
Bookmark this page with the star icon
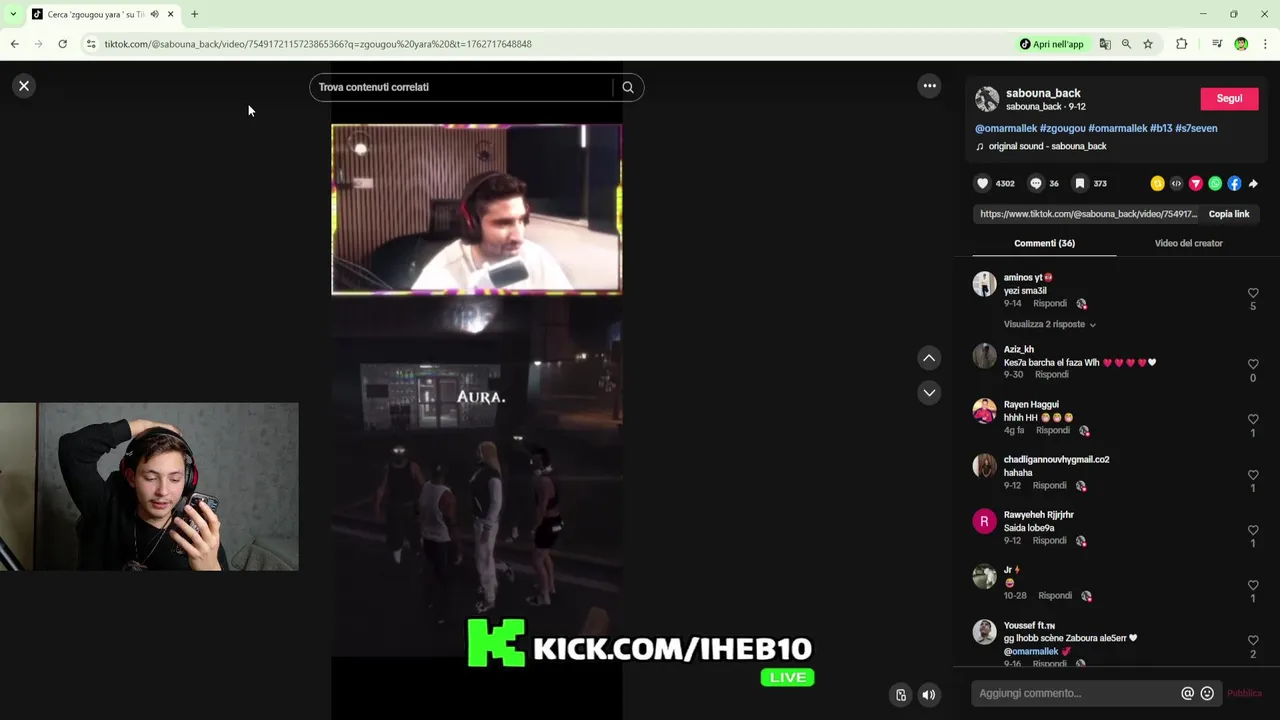pyautogui.click(x=1148, y=44)
